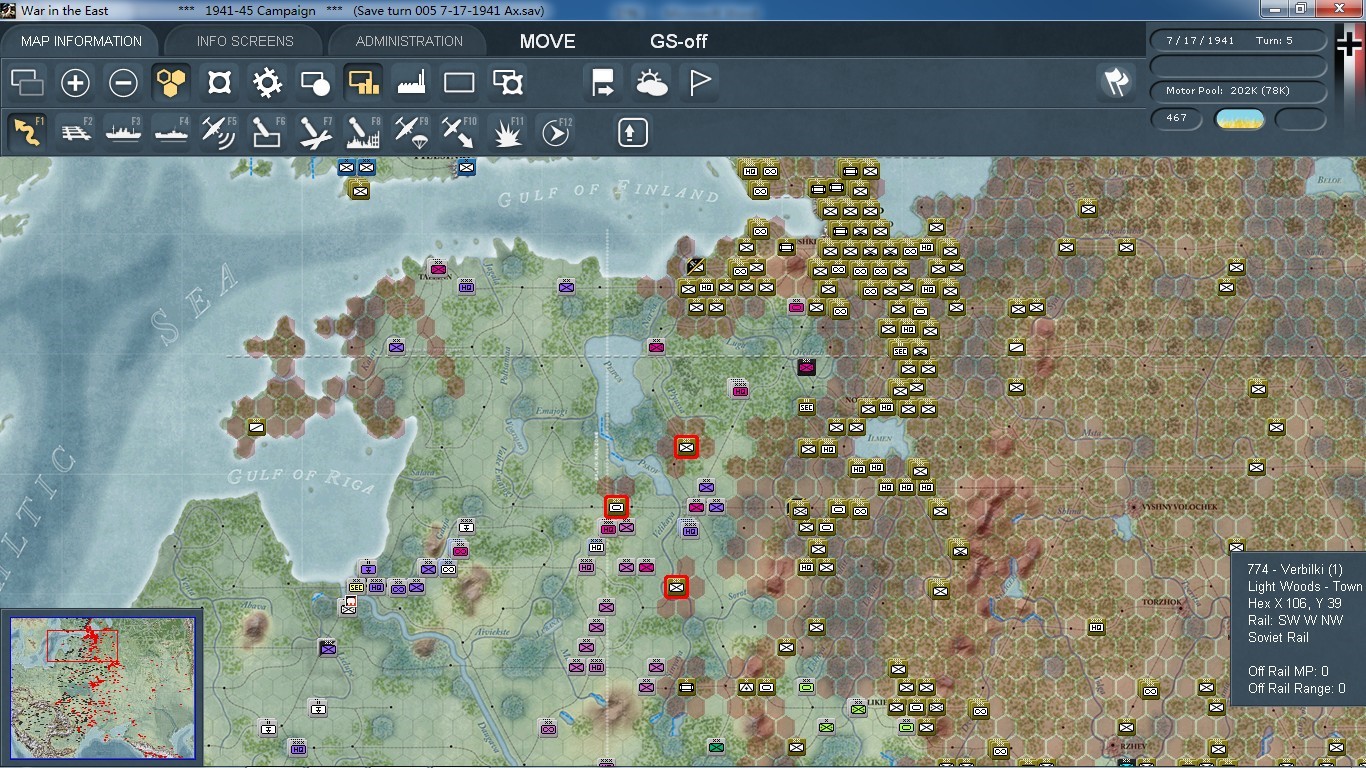
Task: Select the F5 plane-with-radar-waves icon
Action: (219, 131)
